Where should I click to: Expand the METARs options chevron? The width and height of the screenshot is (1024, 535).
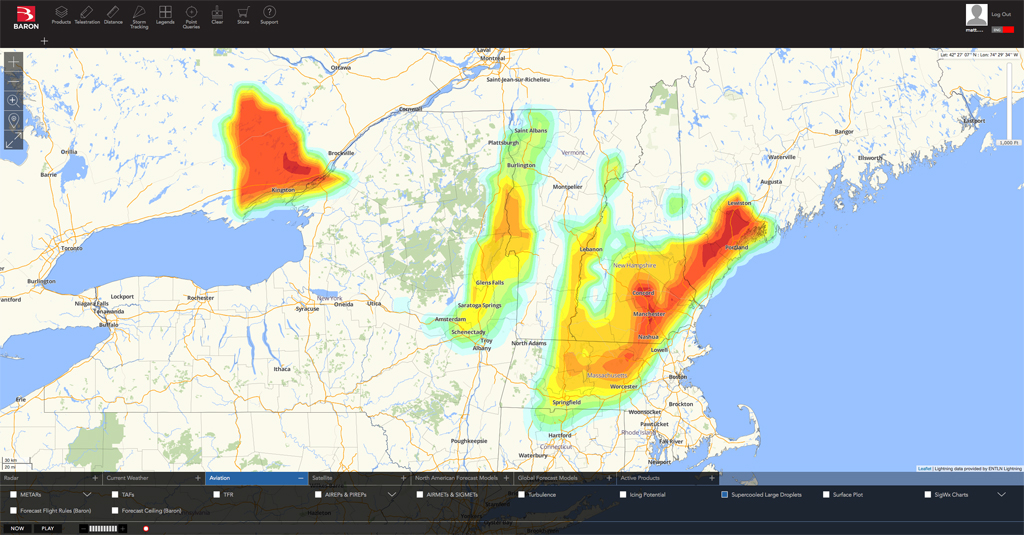pos(87,494)
